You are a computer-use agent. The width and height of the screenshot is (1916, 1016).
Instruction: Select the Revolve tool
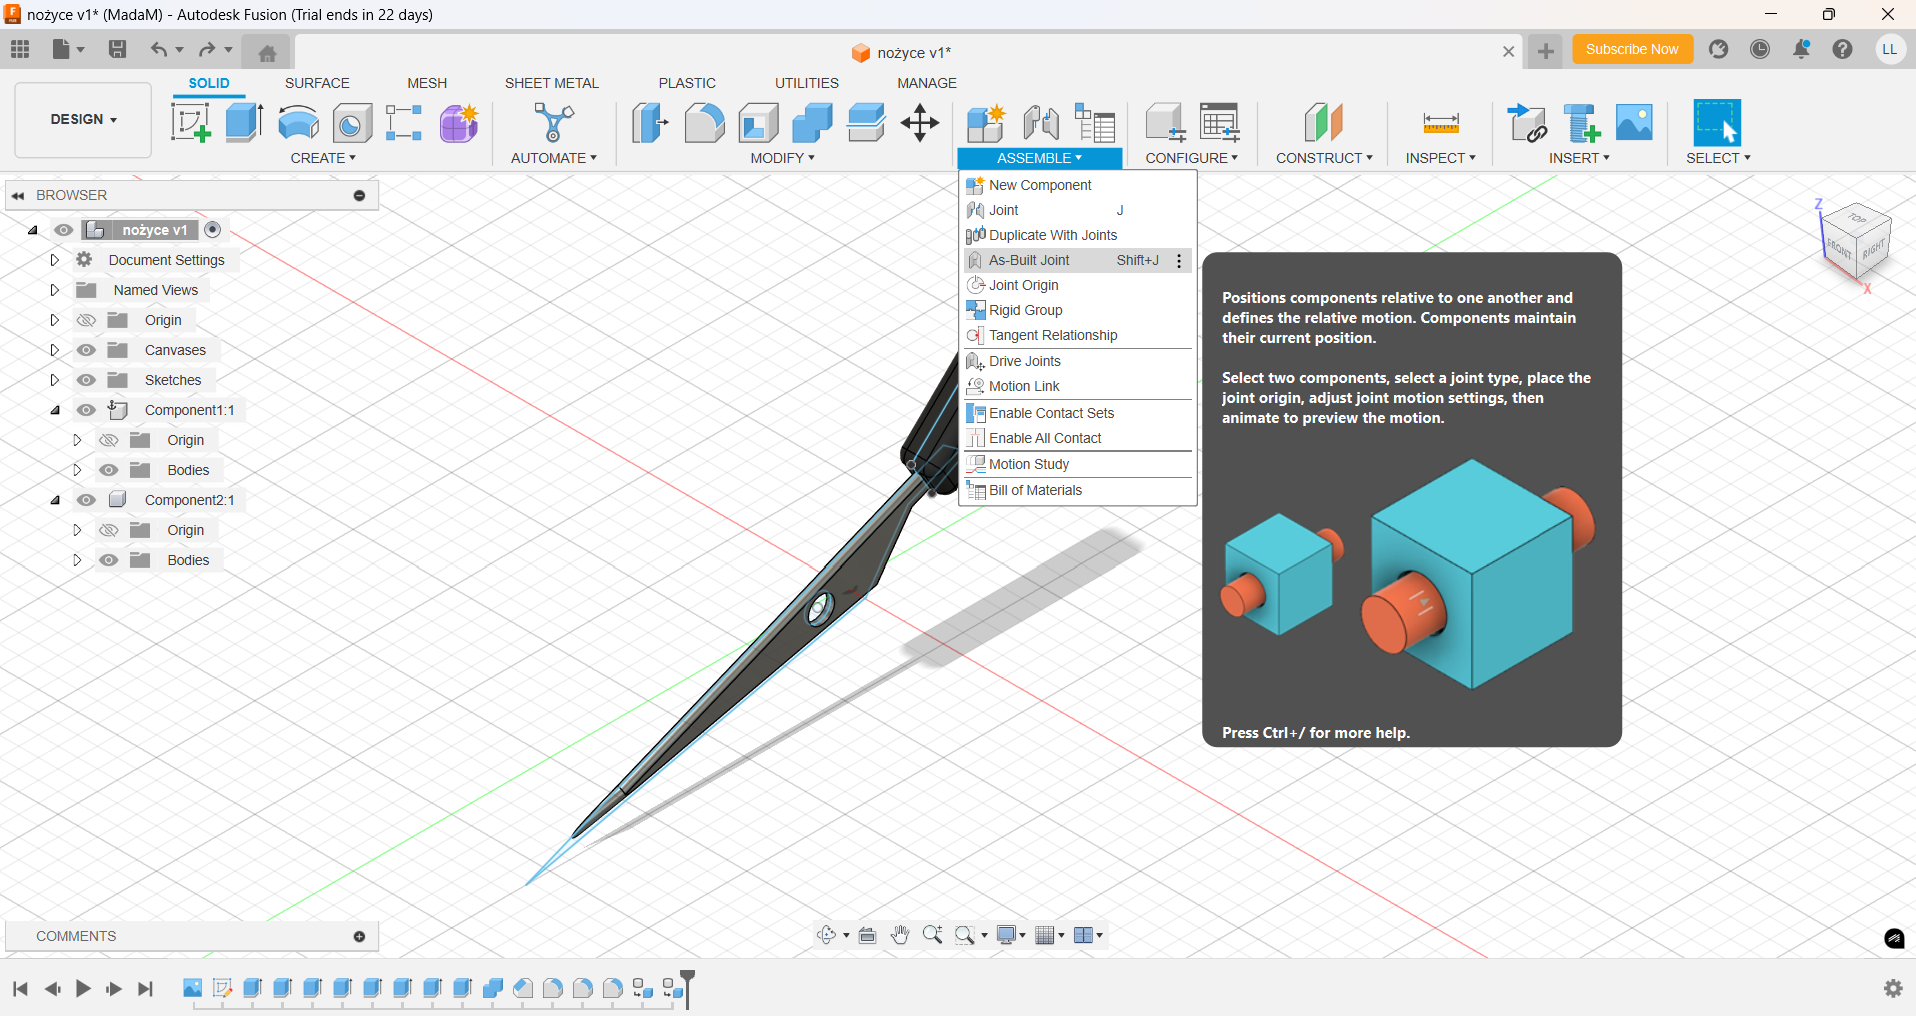coord(298,123)
